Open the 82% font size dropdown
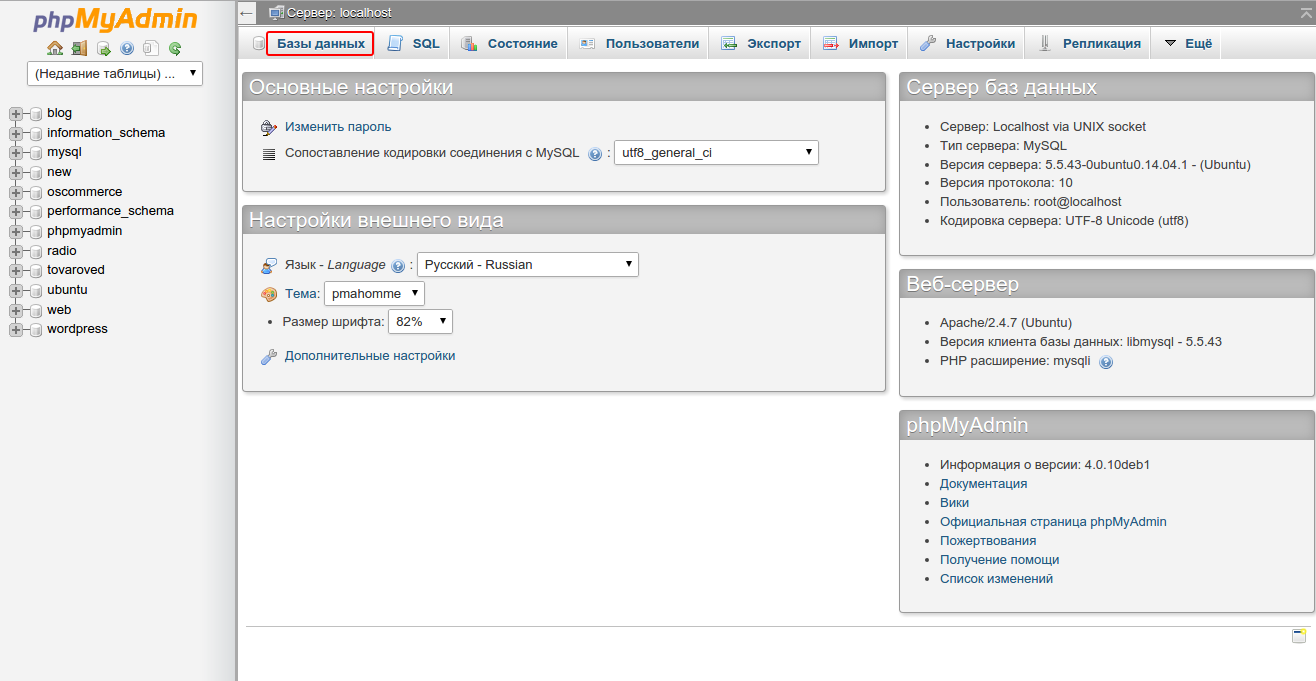 pyautogui.click(x=421, y=322)
